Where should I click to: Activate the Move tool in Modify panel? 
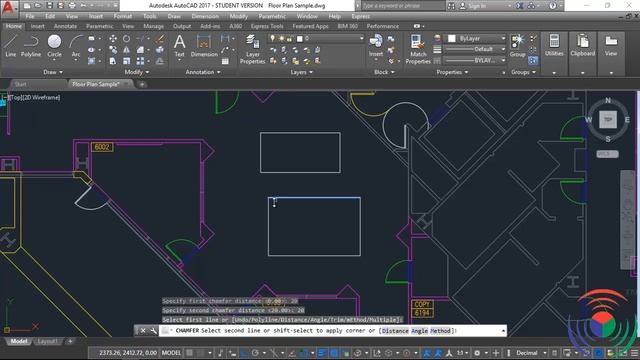113,38
